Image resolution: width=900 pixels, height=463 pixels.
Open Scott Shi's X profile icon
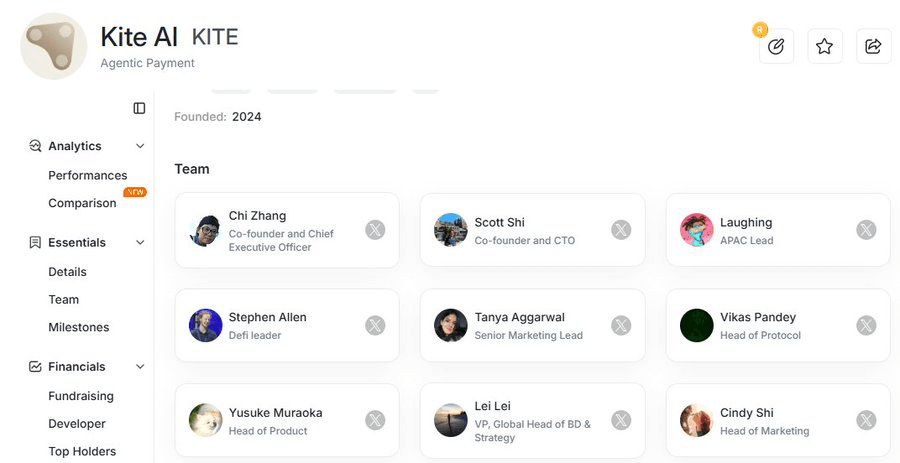pos(621,230)
